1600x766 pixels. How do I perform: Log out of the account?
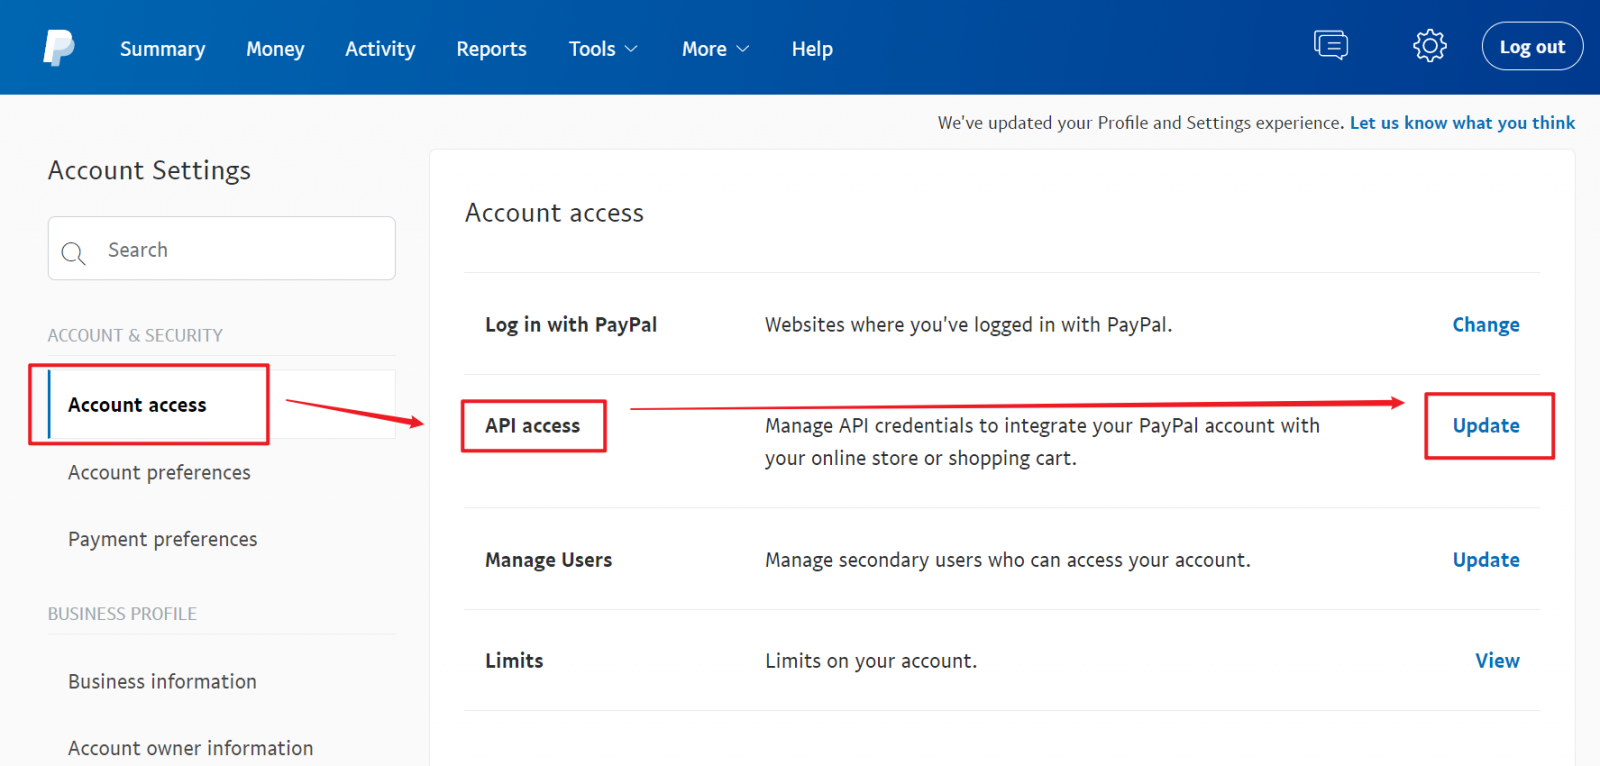[x=1532, y=46]
